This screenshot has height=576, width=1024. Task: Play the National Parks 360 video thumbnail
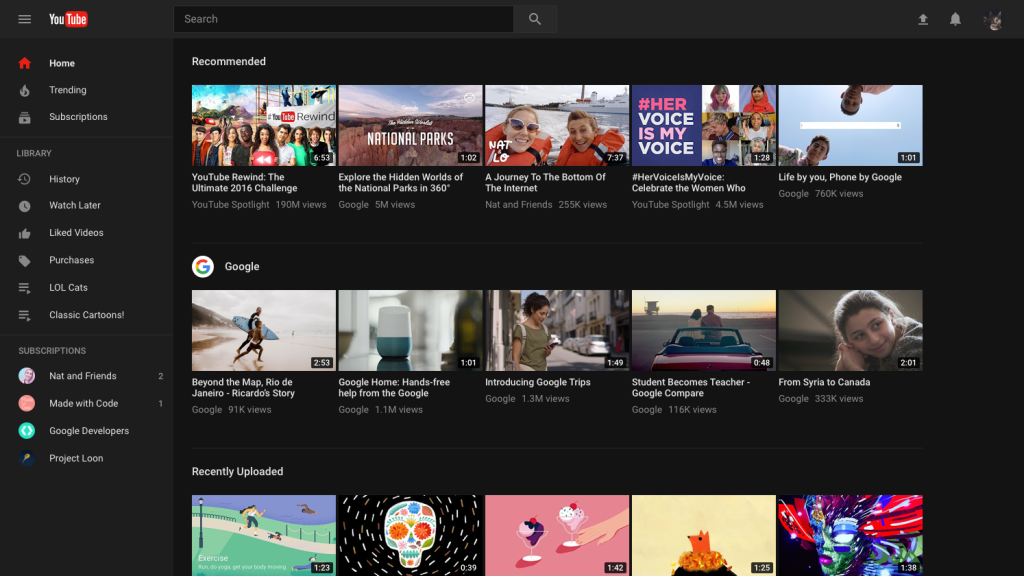(x=410, y=125)
